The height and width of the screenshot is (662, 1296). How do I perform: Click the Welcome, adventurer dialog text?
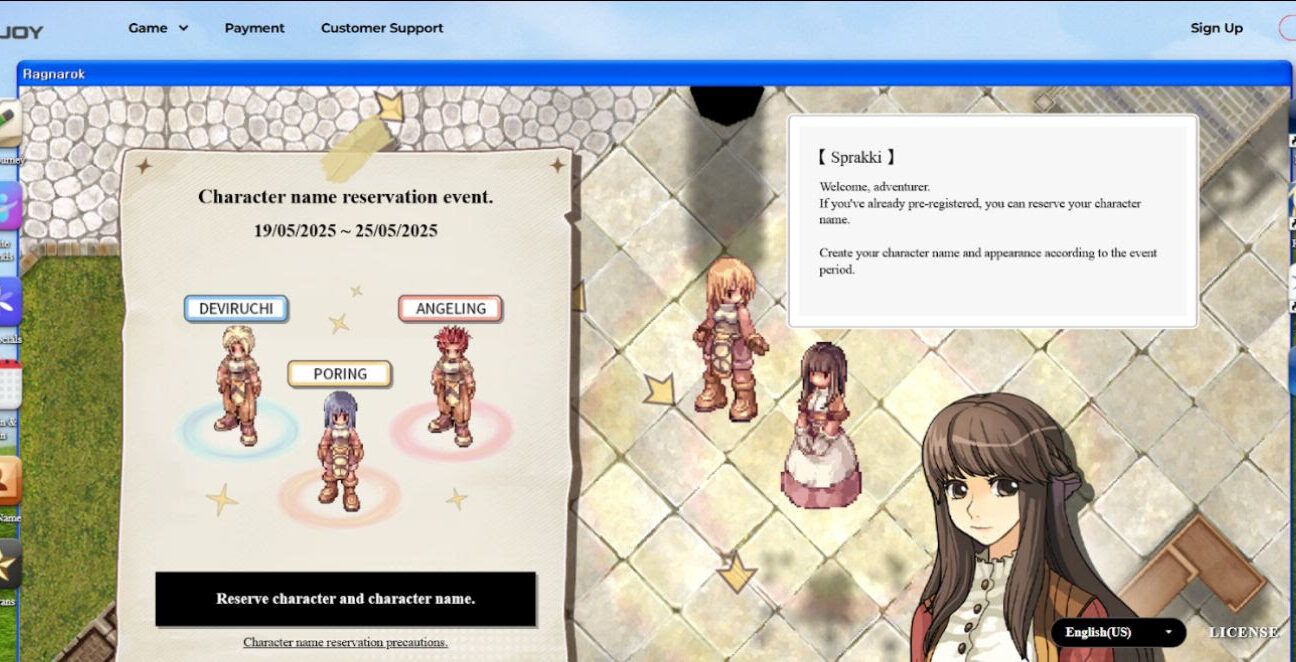pyautogui.click(x=875, y=187)
